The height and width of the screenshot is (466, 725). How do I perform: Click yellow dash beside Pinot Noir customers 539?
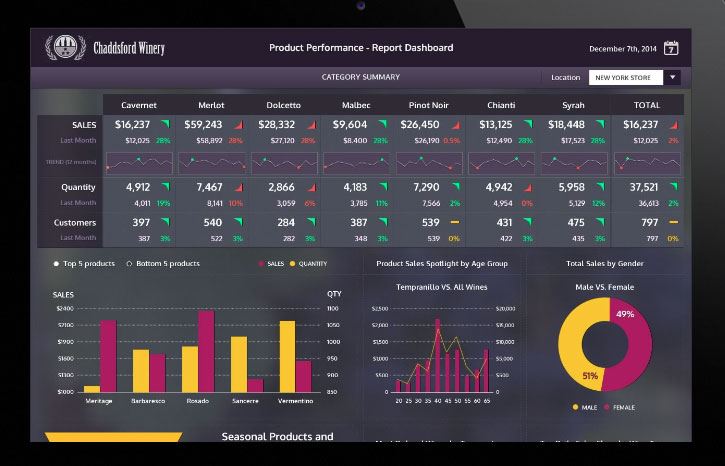[x=455, y=222]
